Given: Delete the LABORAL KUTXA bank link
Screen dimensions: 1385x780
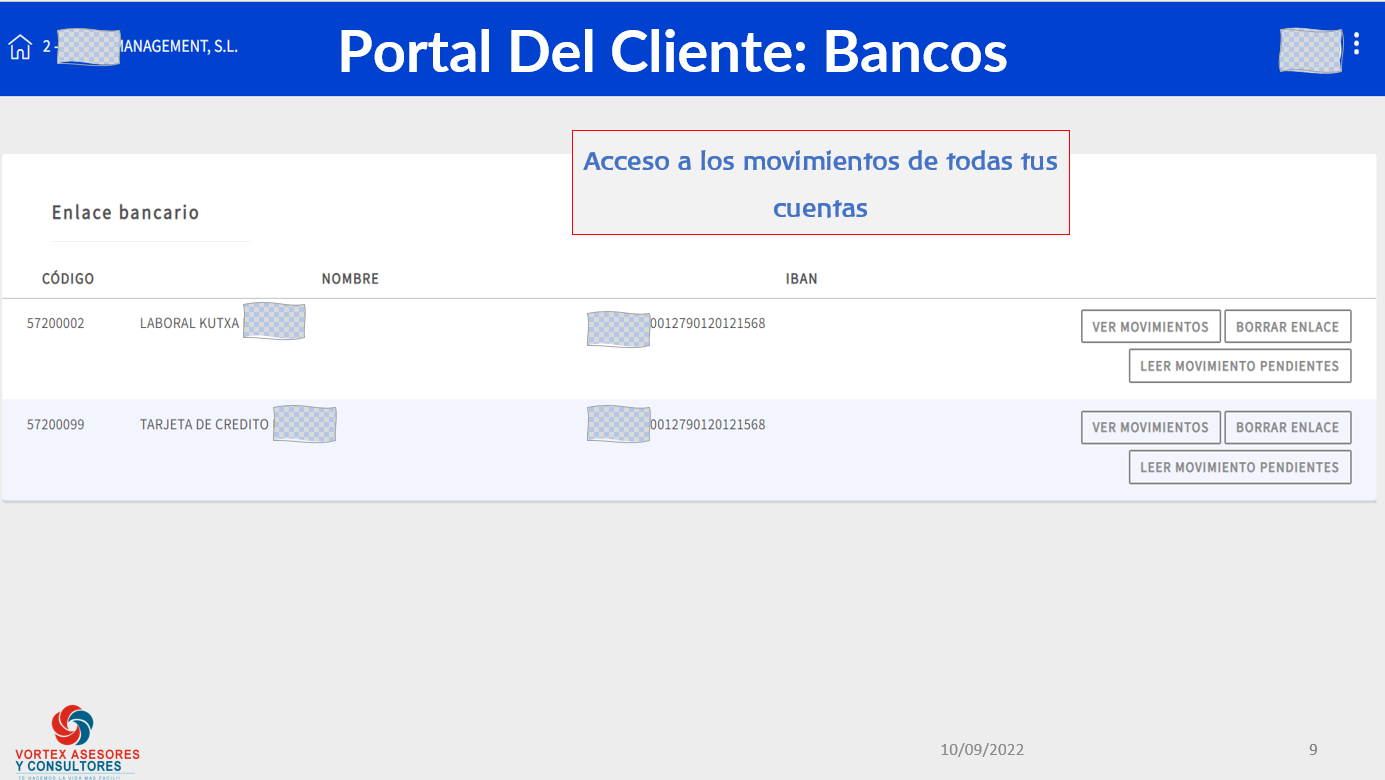Looking at the screenshot, I should [x=1287, y=327].
